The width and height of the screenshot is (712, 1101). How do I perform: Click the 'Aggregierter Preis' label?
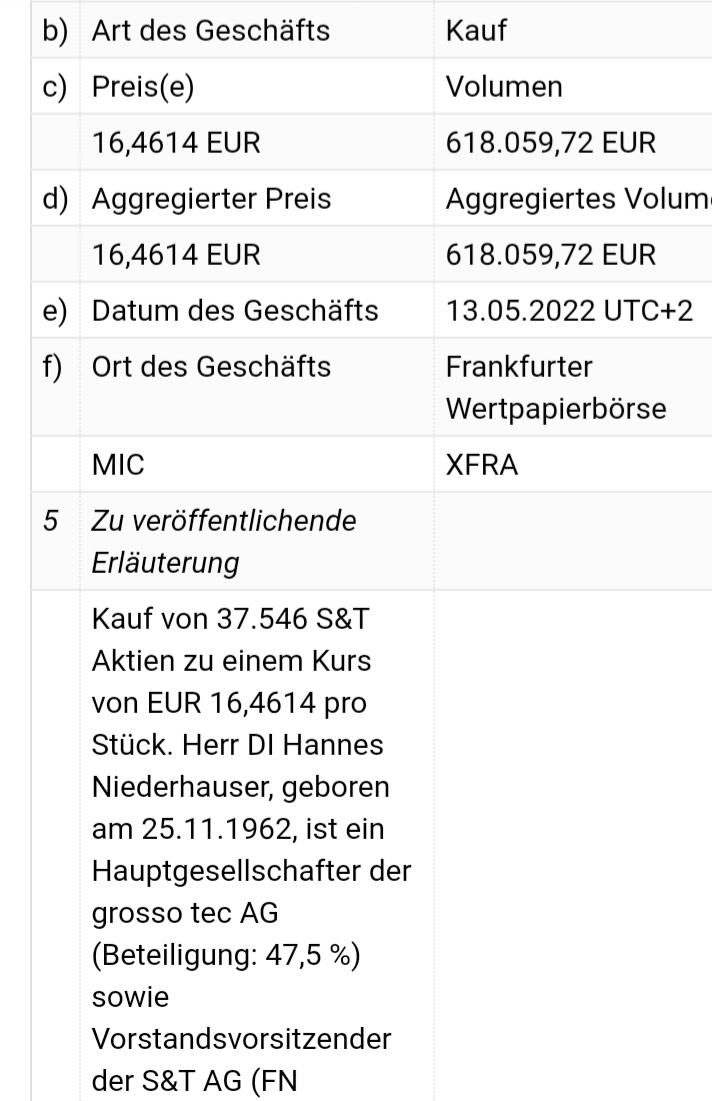[x=211, y=199]
